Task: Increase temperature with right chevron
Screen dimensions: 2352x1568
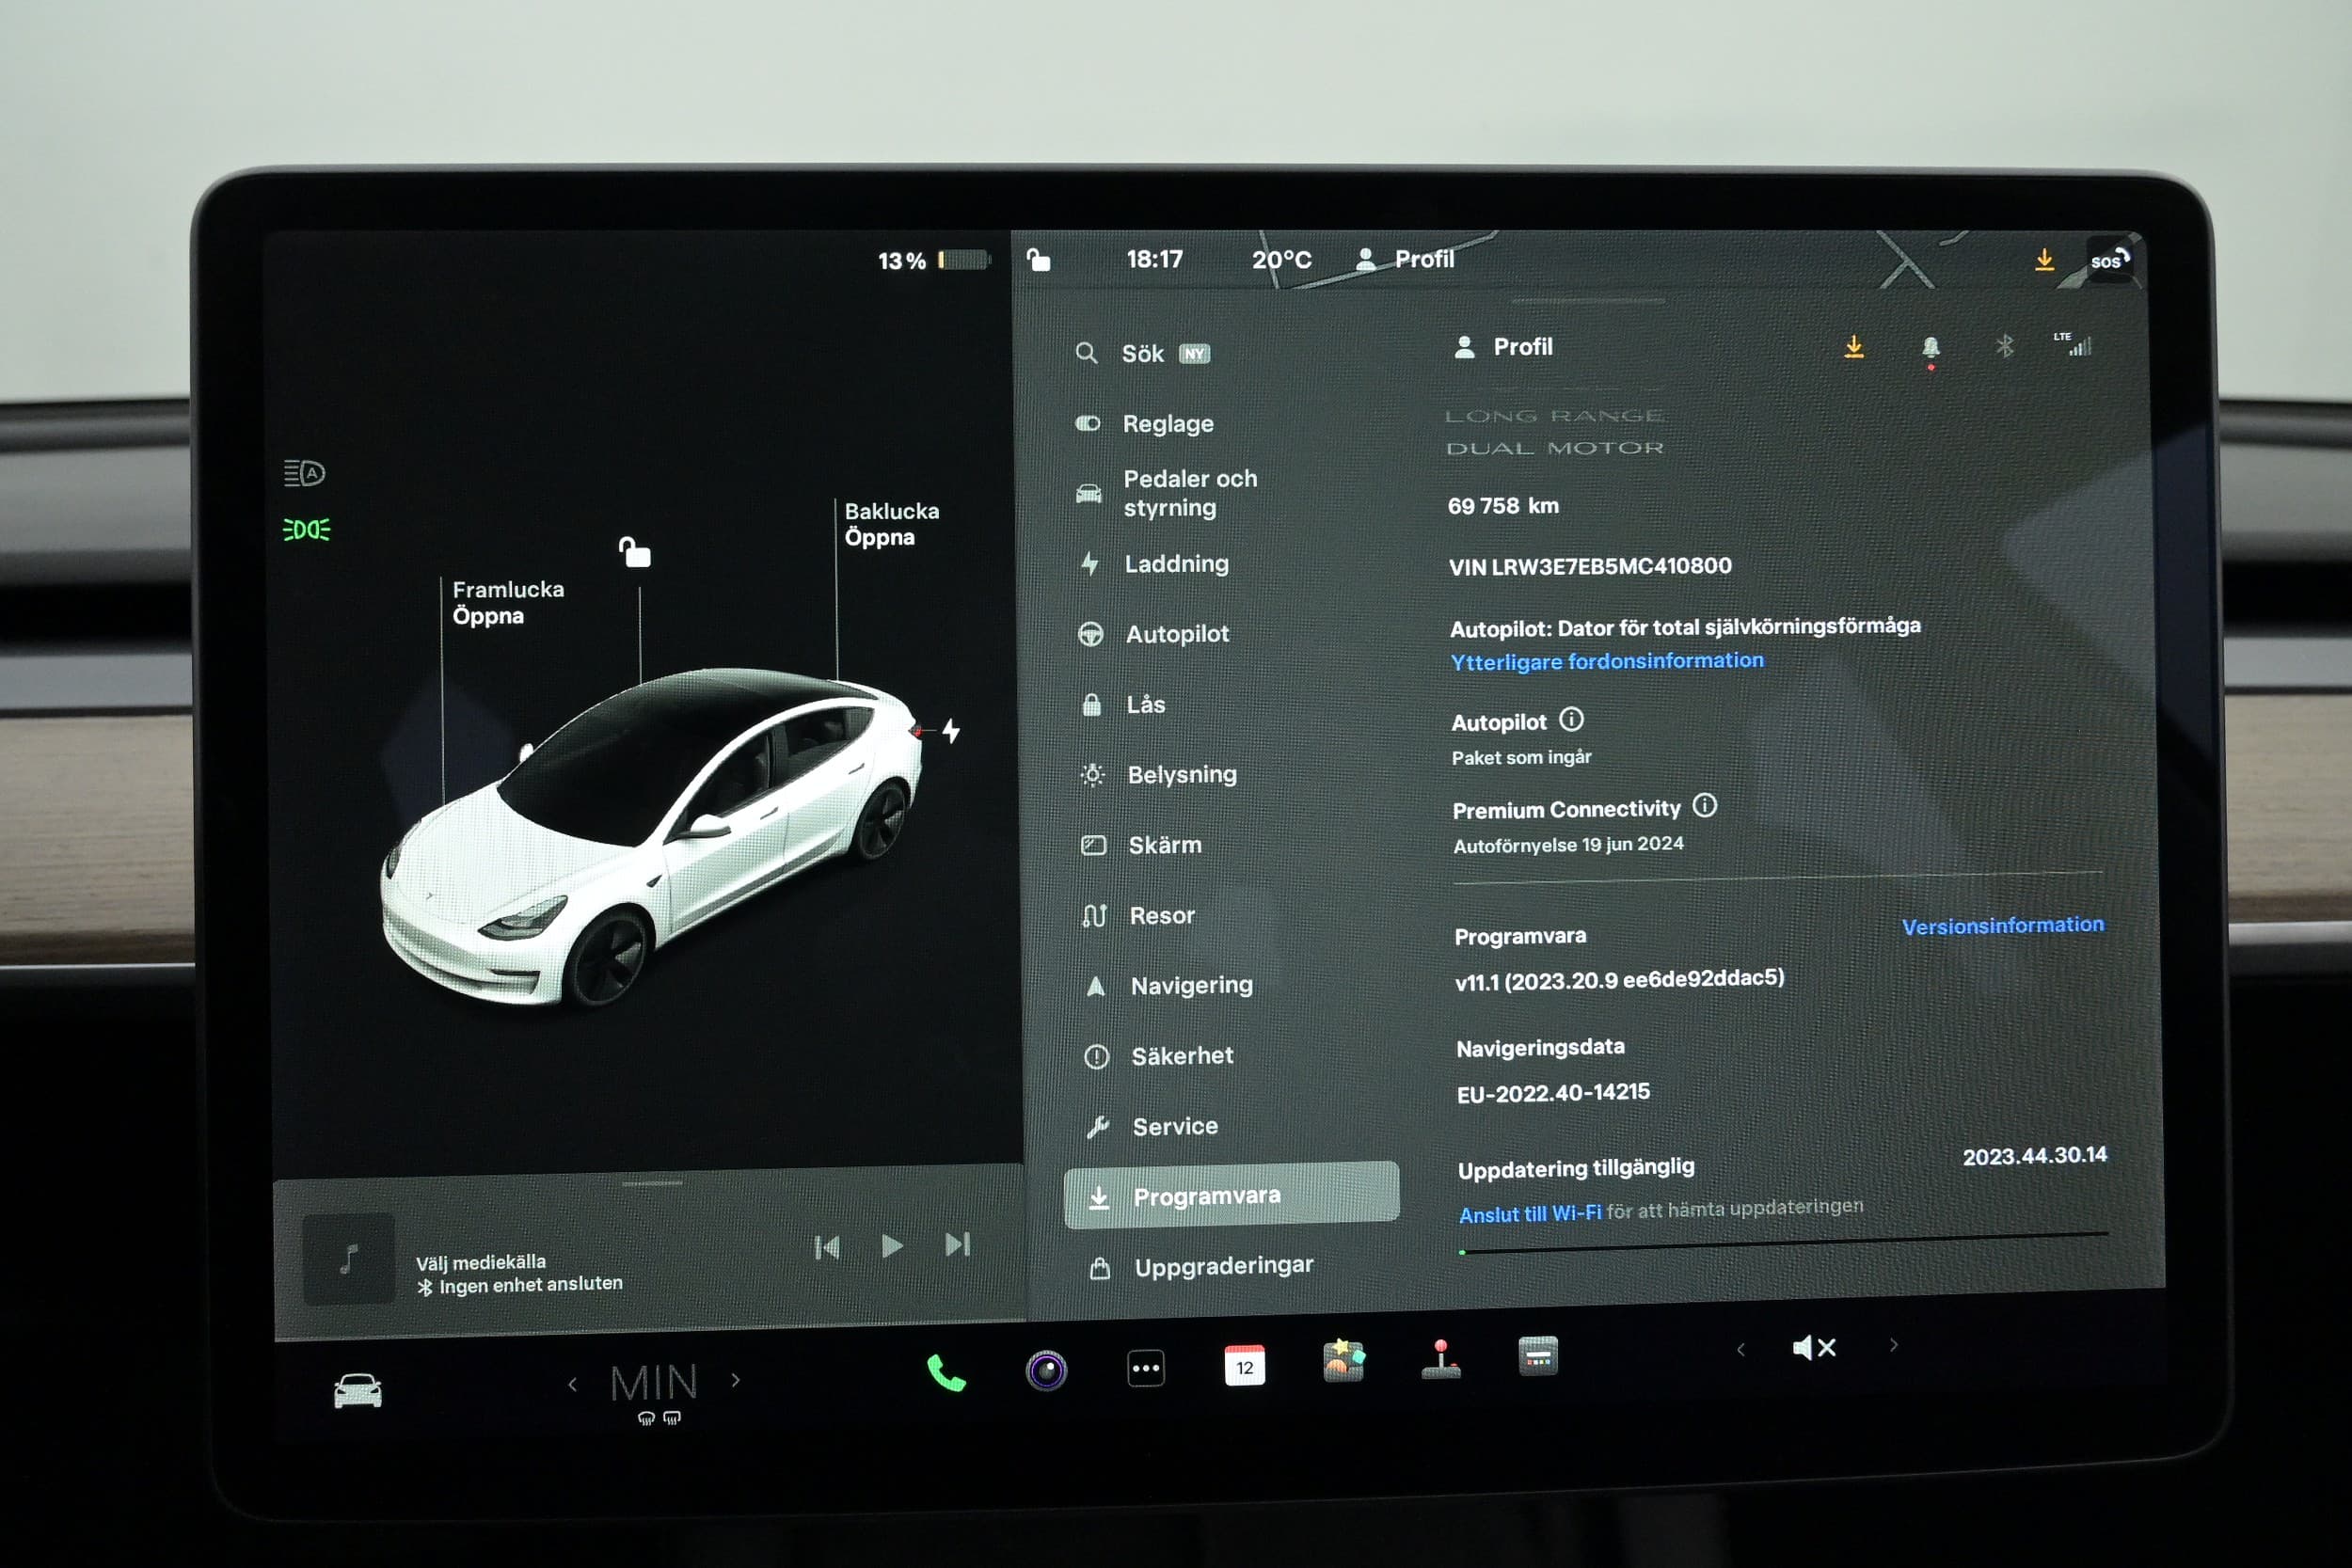Action: pos(736,1381)
